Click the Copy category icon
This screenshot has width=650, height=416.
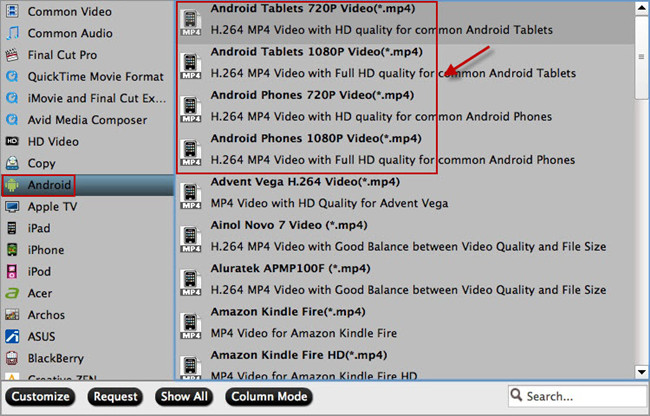(12, 163)
